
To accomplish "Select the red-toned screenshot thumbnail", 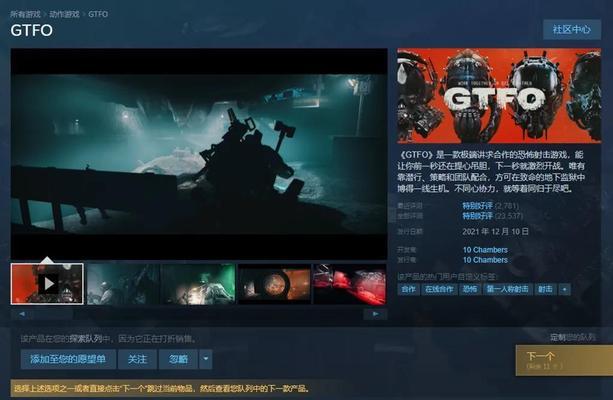I will (350, 284).
